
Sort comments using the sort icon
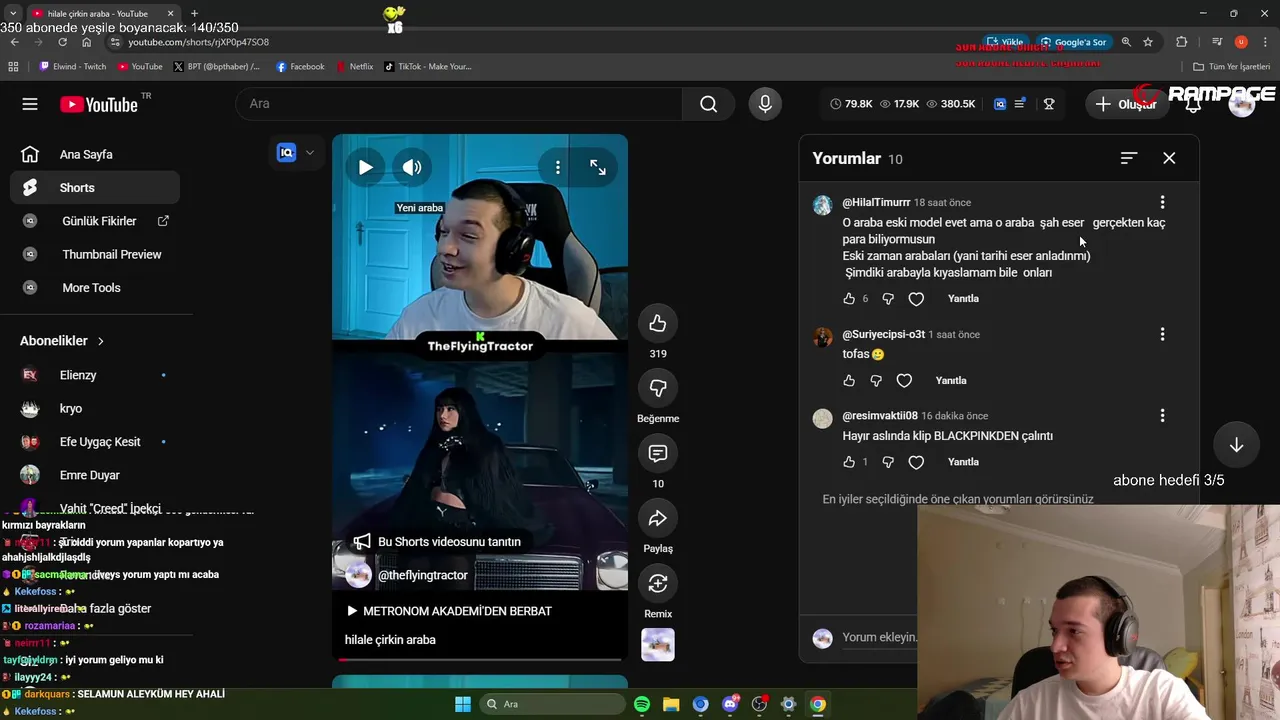[x=1129, y=158]
